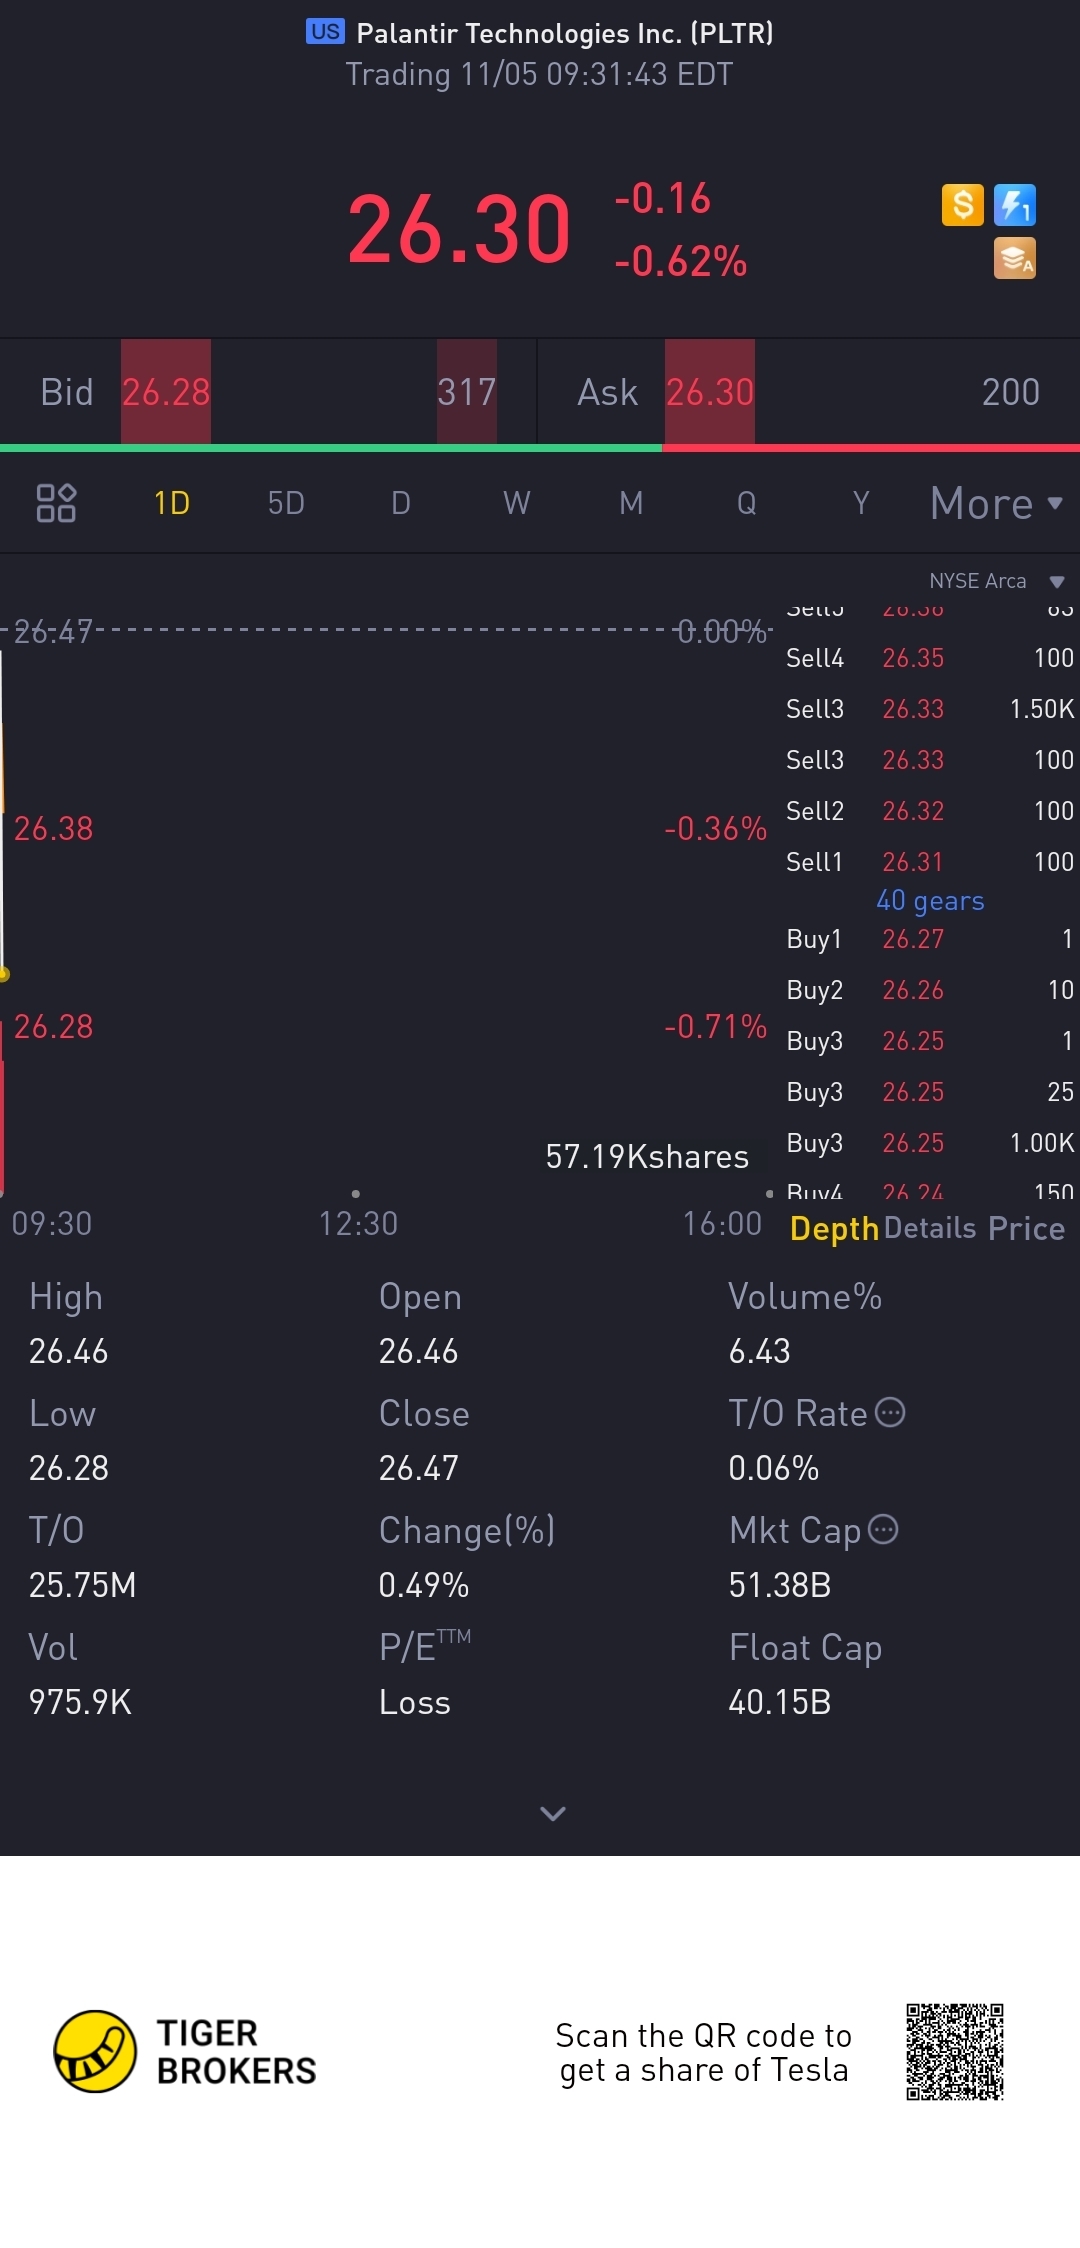This screenshot has height=2248, width=1080.
Task: Open the chart layout grid icon
Action: point(56,503)
